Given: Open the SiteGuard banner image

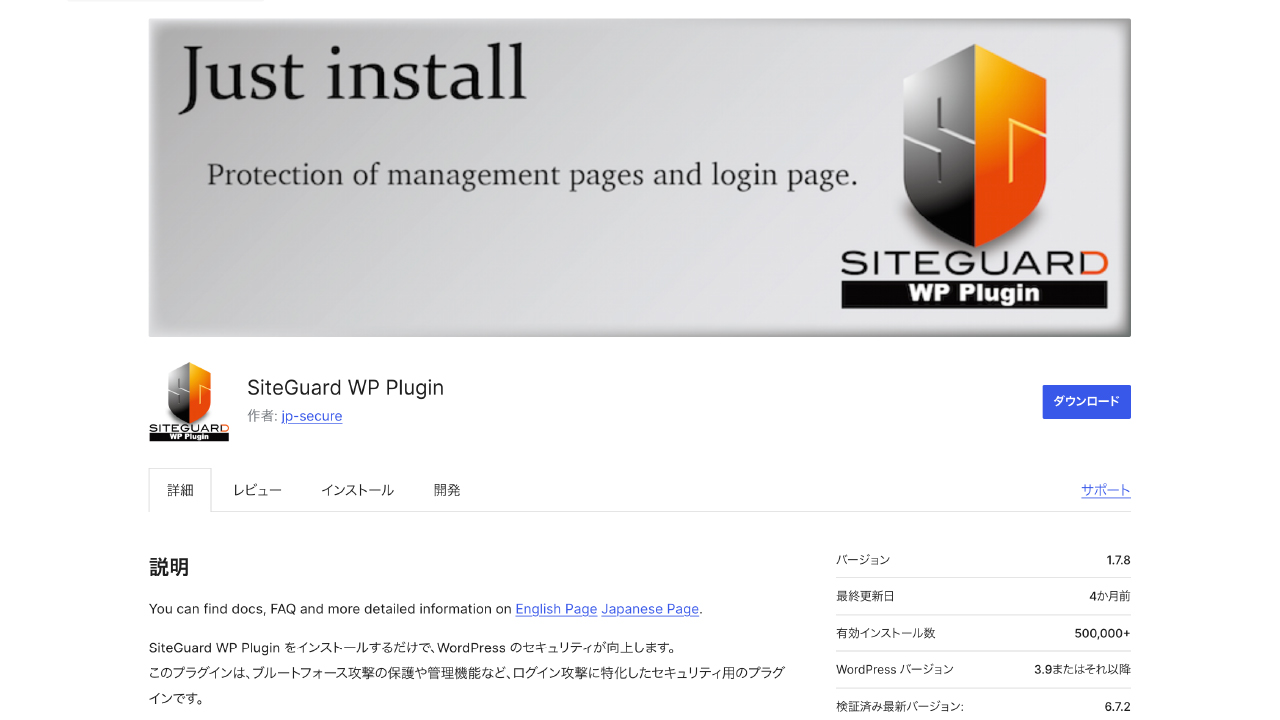Looking at the screenshot, I should tap(640, 177).
